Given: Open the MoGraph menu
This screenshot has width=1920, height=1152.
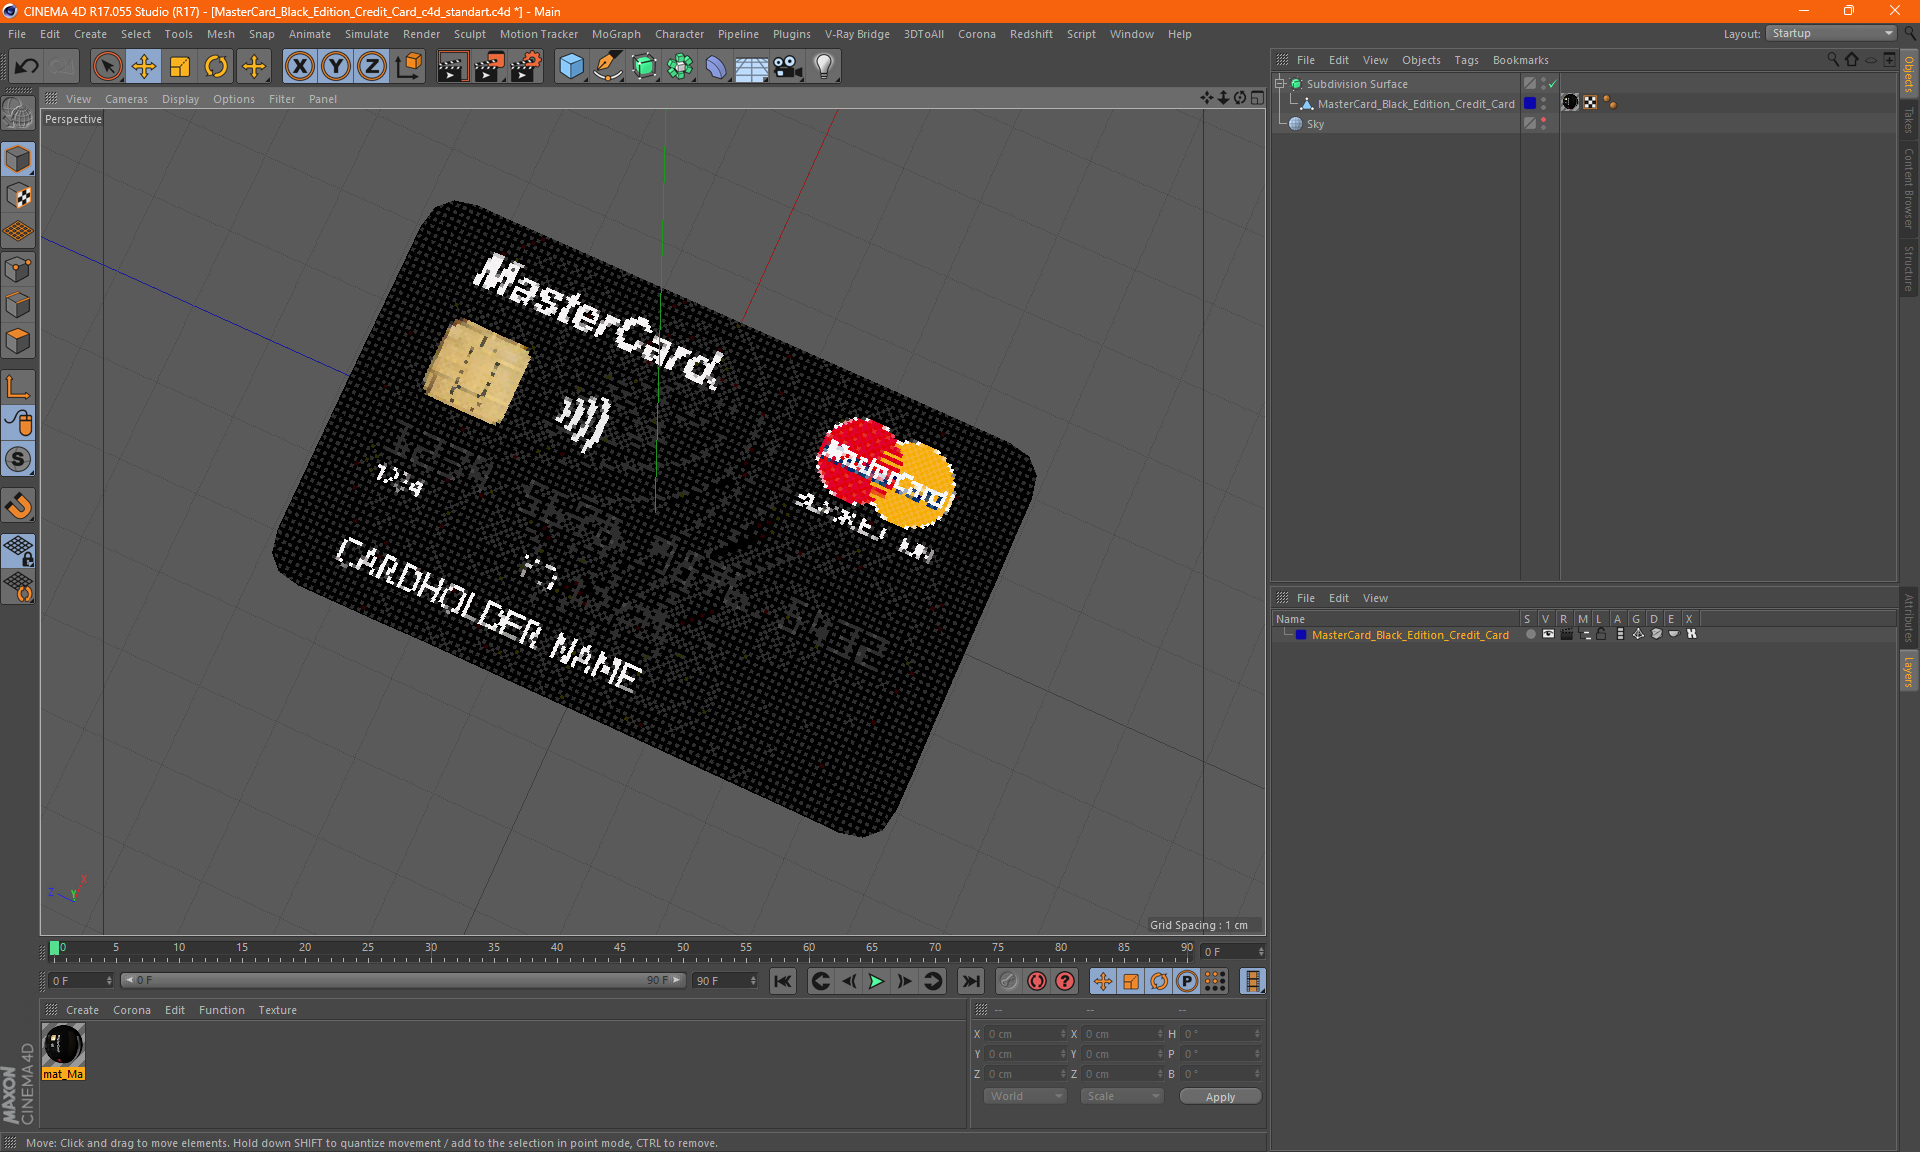Looking at the screenshot, I should (616, 34).
